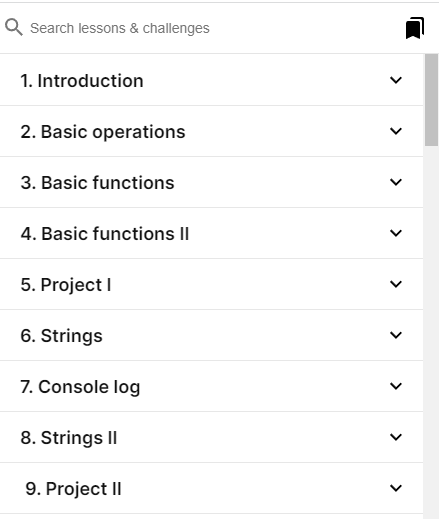Expand the Basic functions II chevron

[396, 233]
